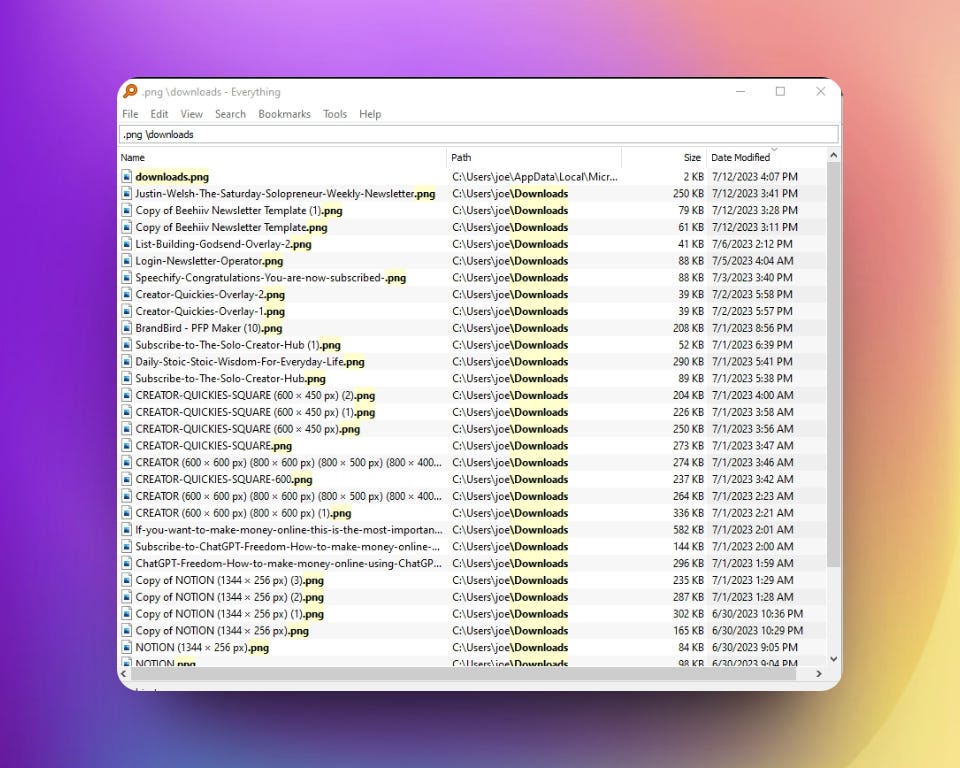Maximize the Everything window
This screenshot has height=768, width=960.
click(780, 91)
